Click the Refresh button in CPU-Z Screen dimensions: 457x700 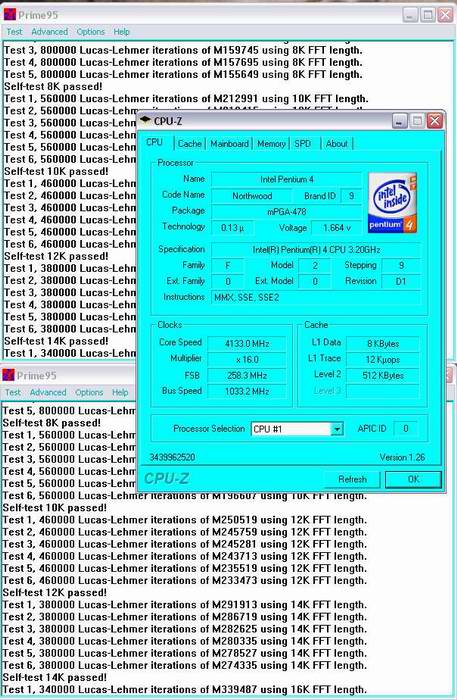tap(352, 479)
